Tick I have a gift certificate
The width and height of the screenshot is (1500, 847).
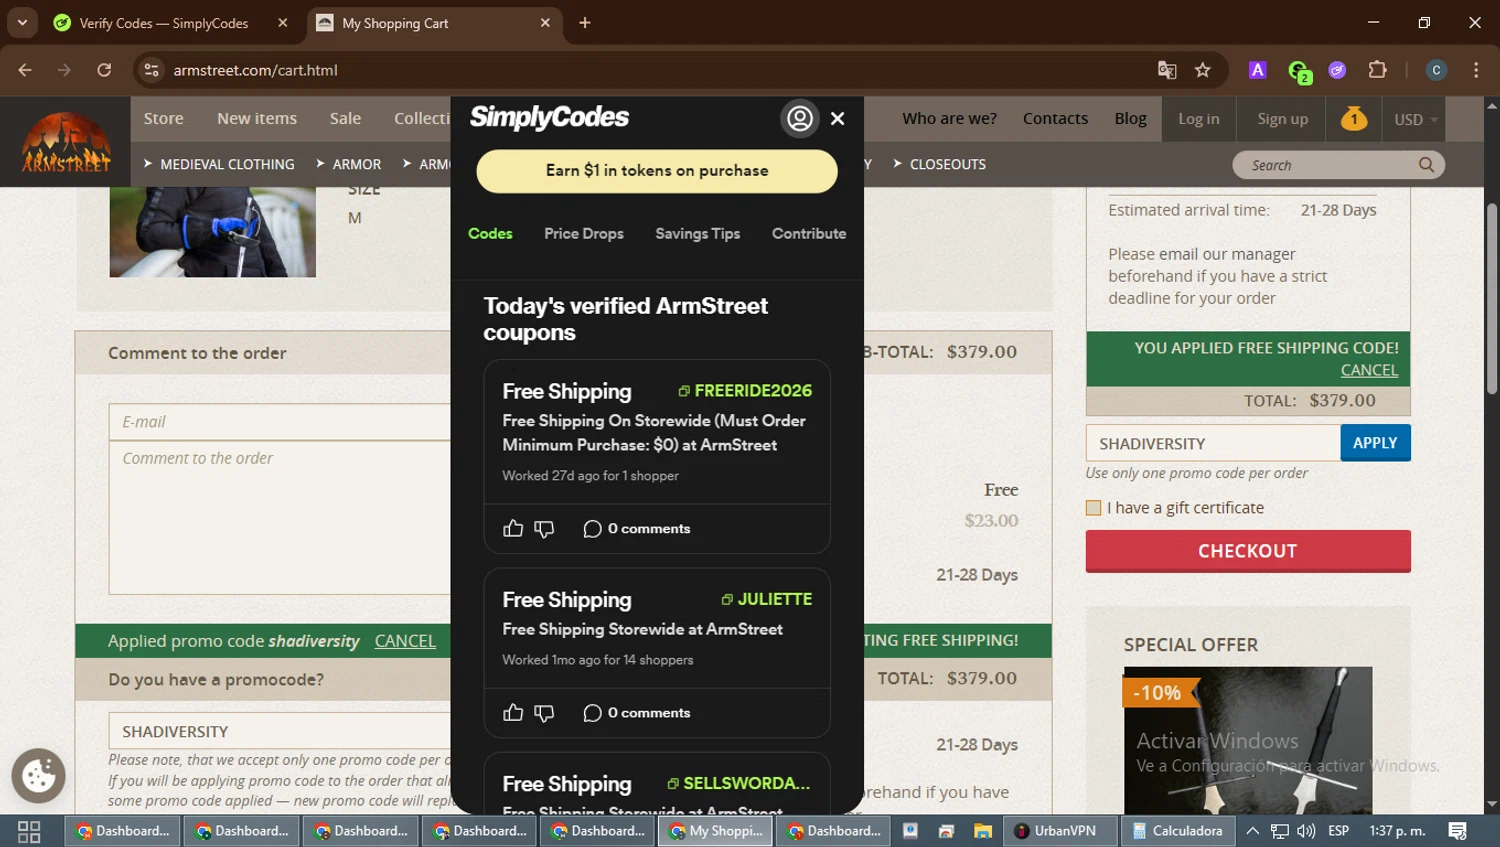click(x=1093, y=508)
